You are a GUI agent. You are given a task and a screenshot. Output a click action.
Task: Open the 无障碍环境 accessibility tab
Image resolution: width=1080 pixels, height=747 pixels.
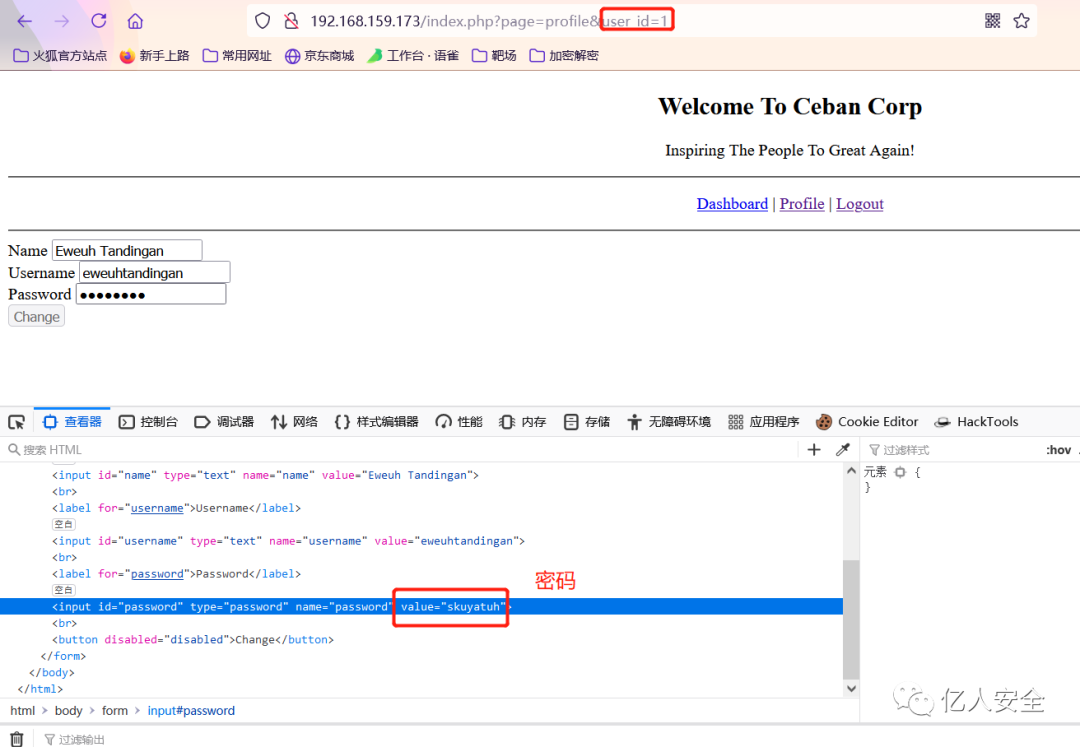(x=669, y=422)
